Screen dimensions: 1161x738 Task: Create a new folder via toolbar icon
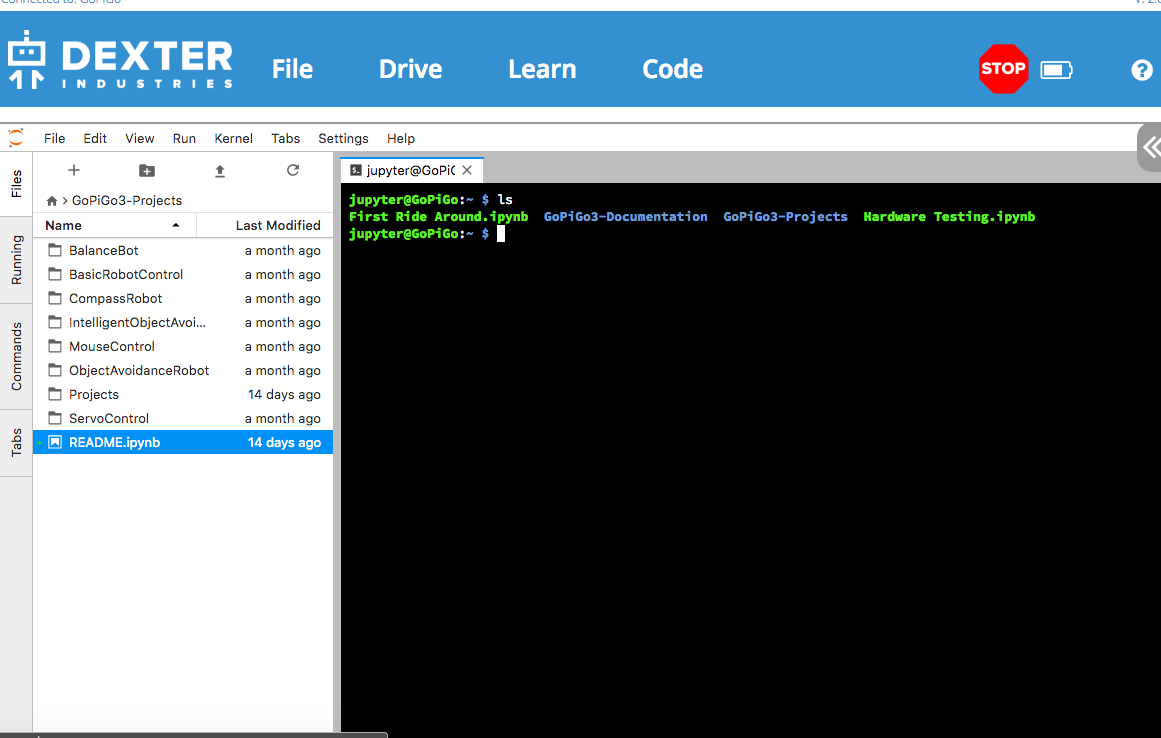click(147, 171)
